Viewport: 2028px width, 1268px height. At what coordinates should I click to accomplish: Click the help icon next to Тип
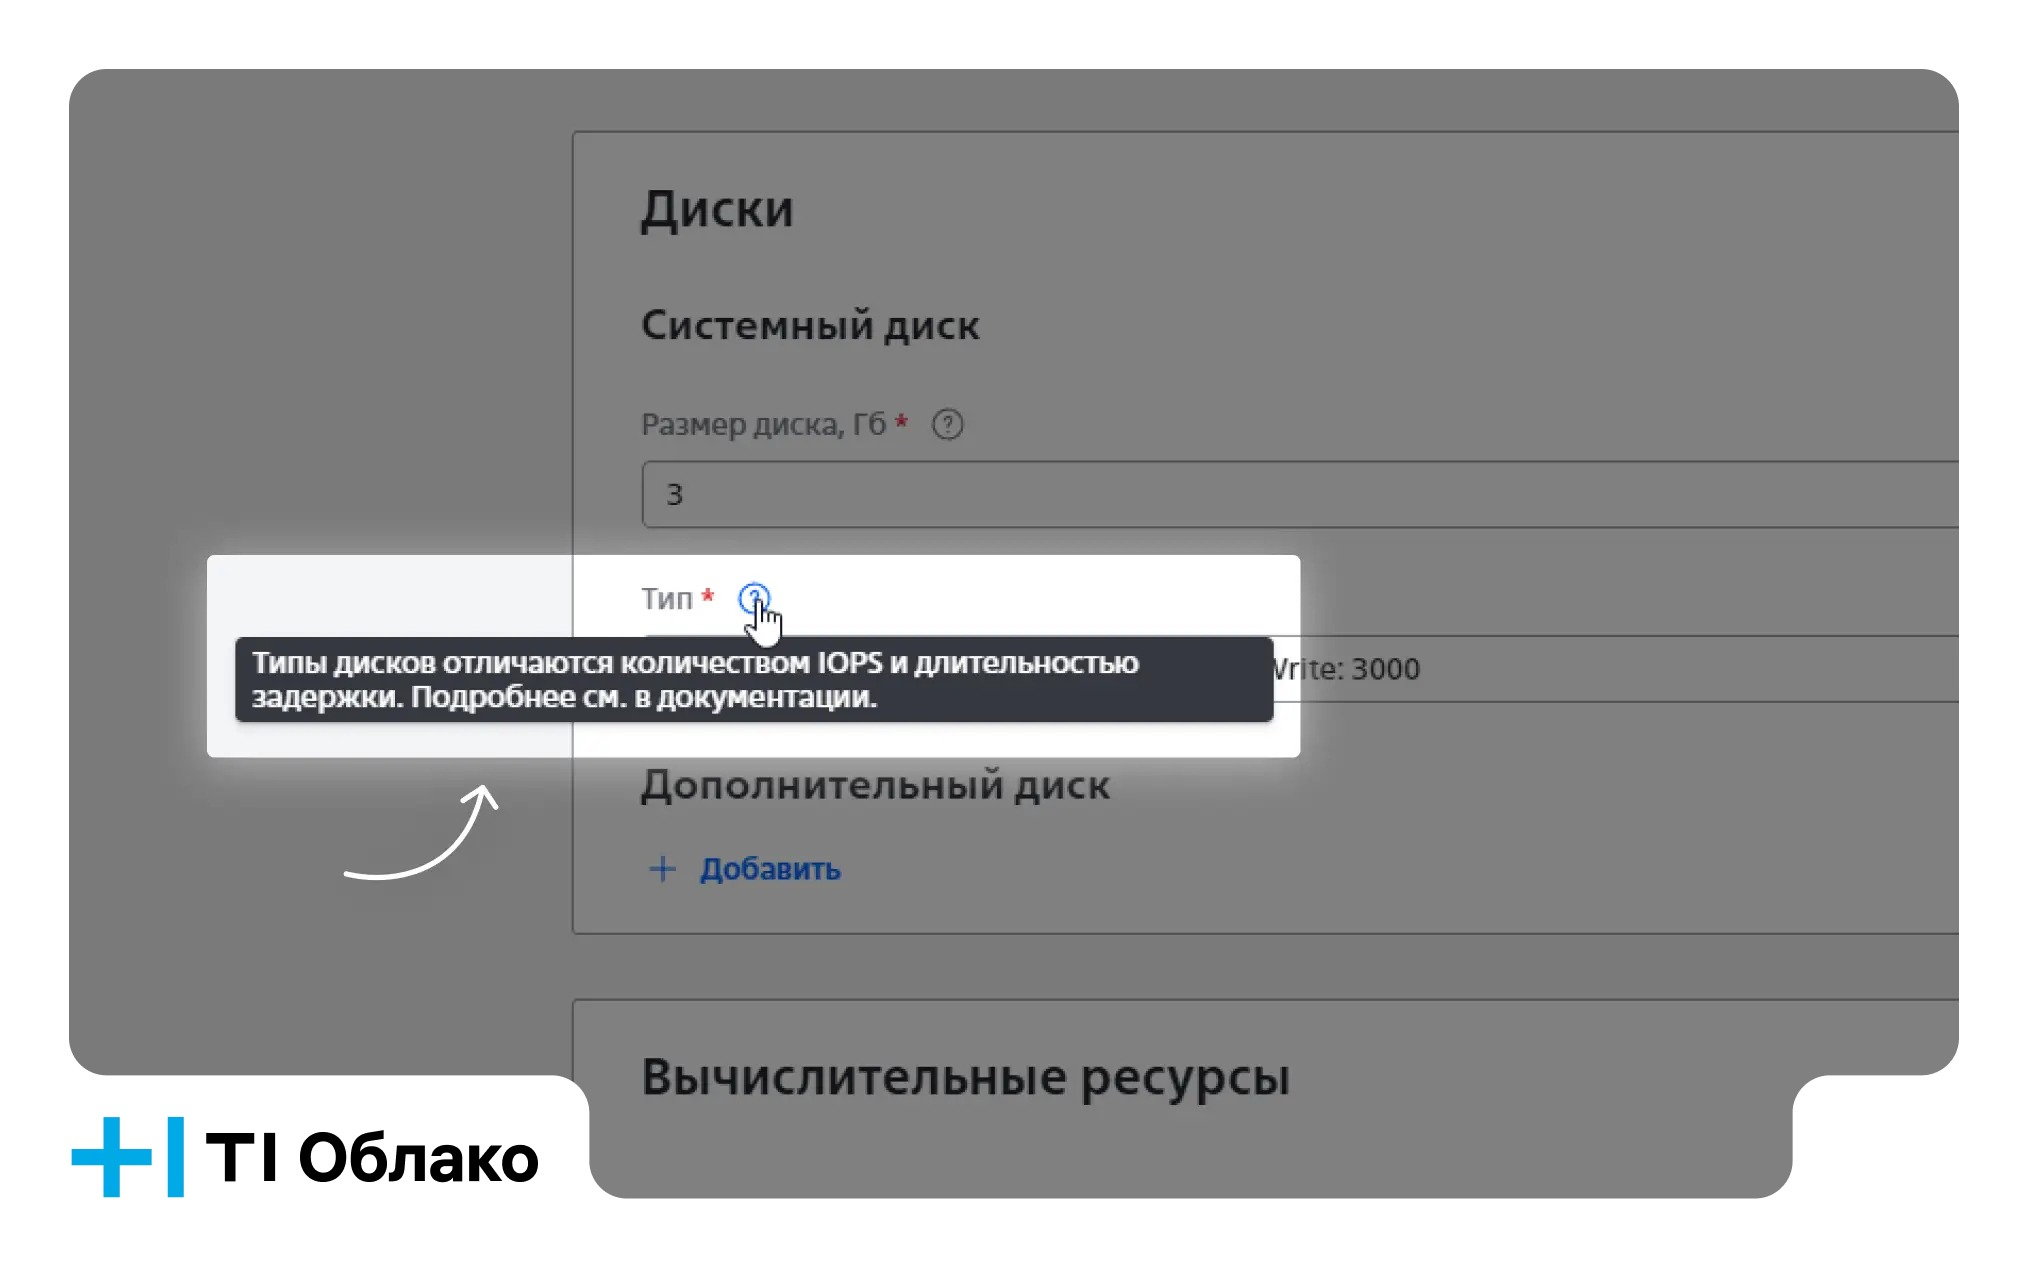click(x=754, y=599)
